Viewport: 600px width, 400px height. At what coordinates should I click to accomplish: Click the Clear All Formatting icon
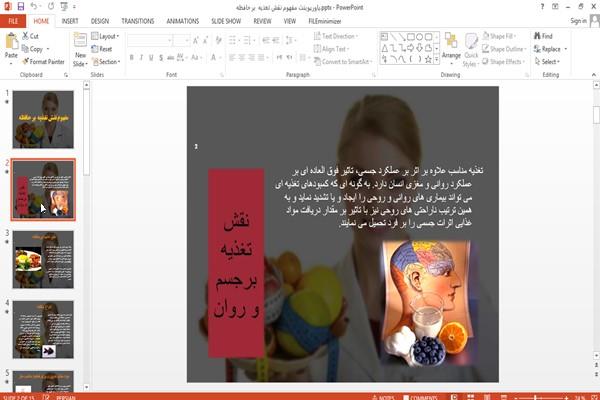218,40
